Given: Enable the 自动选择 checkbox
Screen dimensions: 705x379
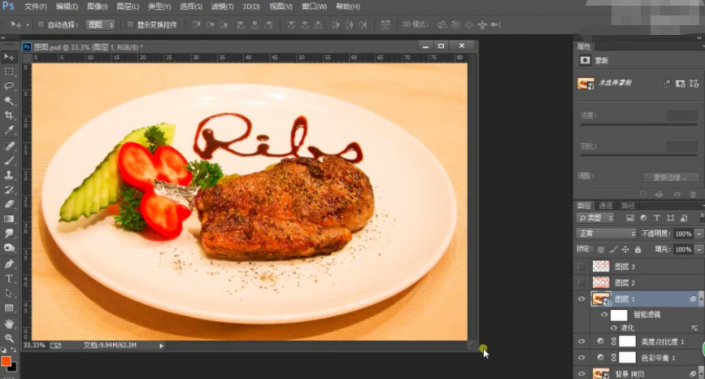Looking at the screenshot, I should coord(41,25).
